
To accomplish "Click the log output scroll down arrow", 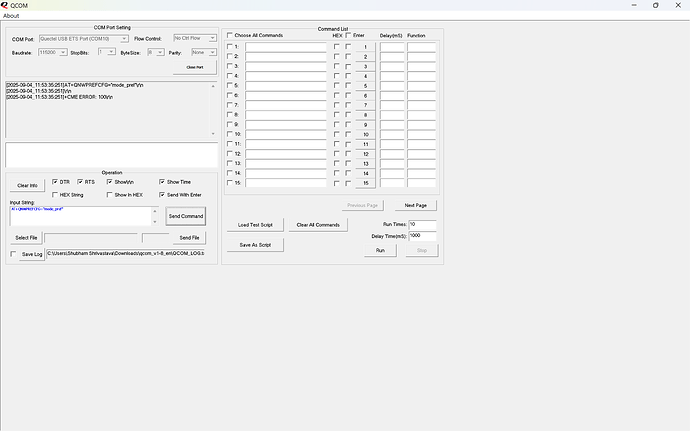I will [213, 134].
